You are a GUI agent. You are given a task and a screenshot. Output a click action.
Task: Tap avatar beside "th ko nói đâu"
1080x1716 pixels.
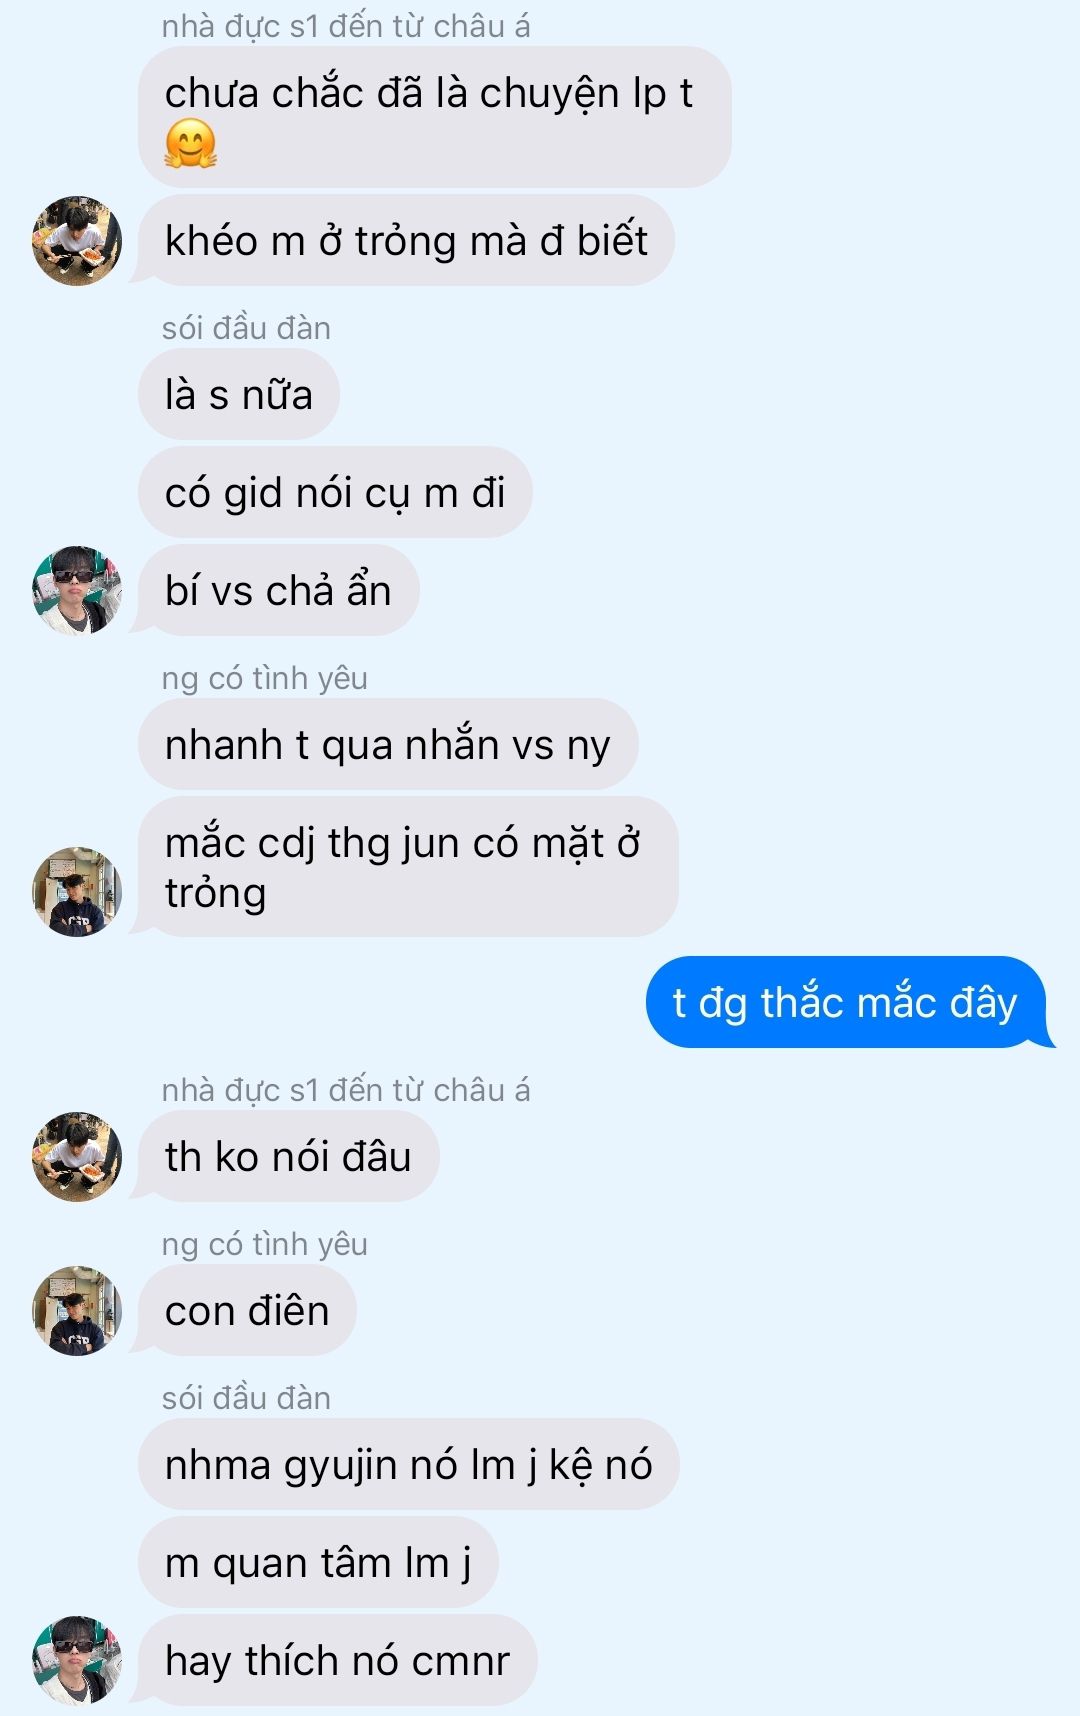tap(77, 1156)
